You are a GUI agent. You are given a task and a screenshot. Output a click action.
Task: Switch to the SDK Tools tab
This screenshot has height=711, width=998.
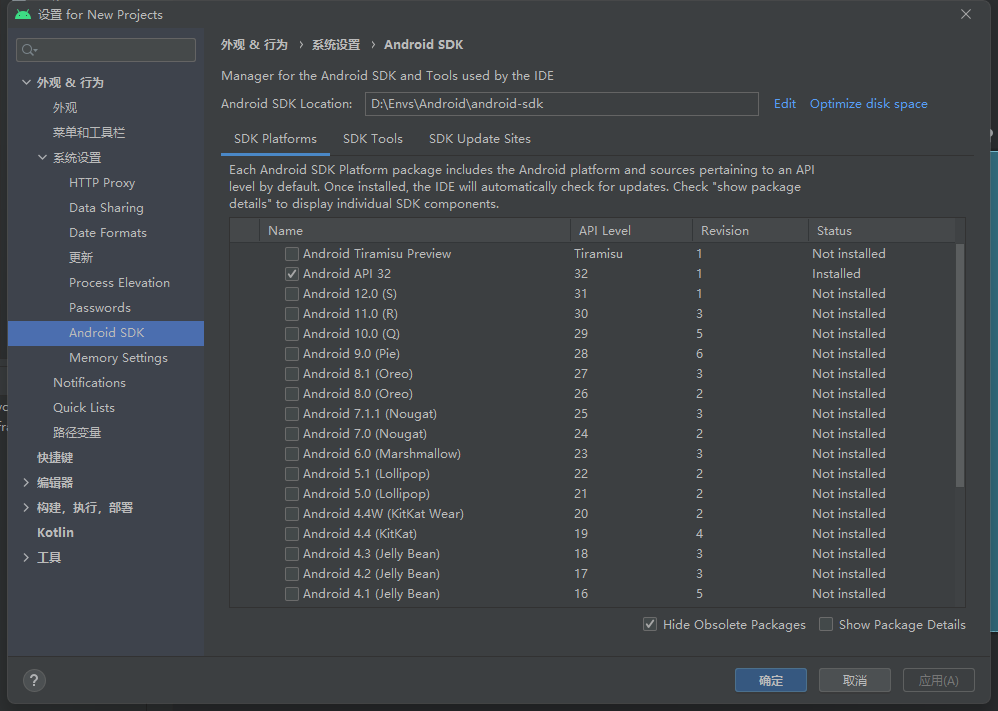click(x=373, y=139)
